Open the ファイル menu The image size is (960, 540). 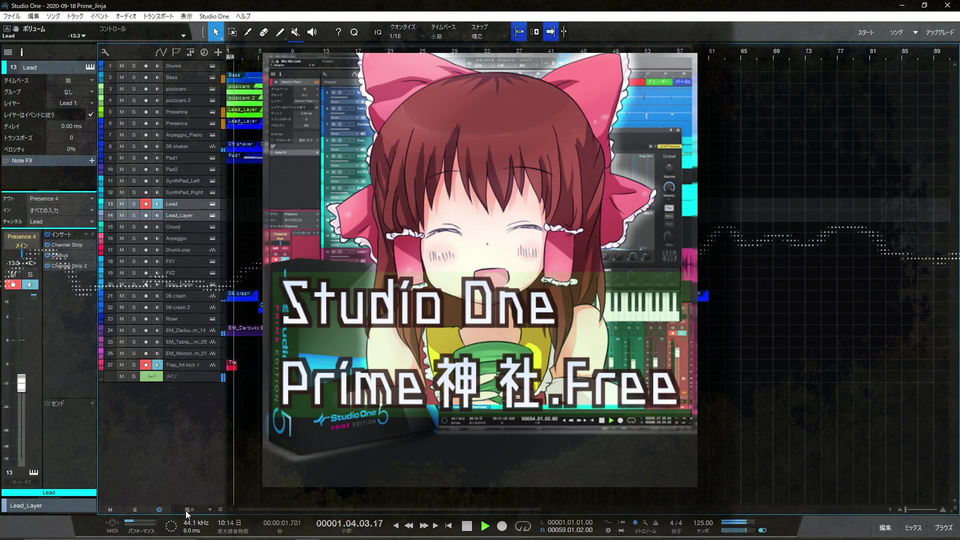pos(12,17)
